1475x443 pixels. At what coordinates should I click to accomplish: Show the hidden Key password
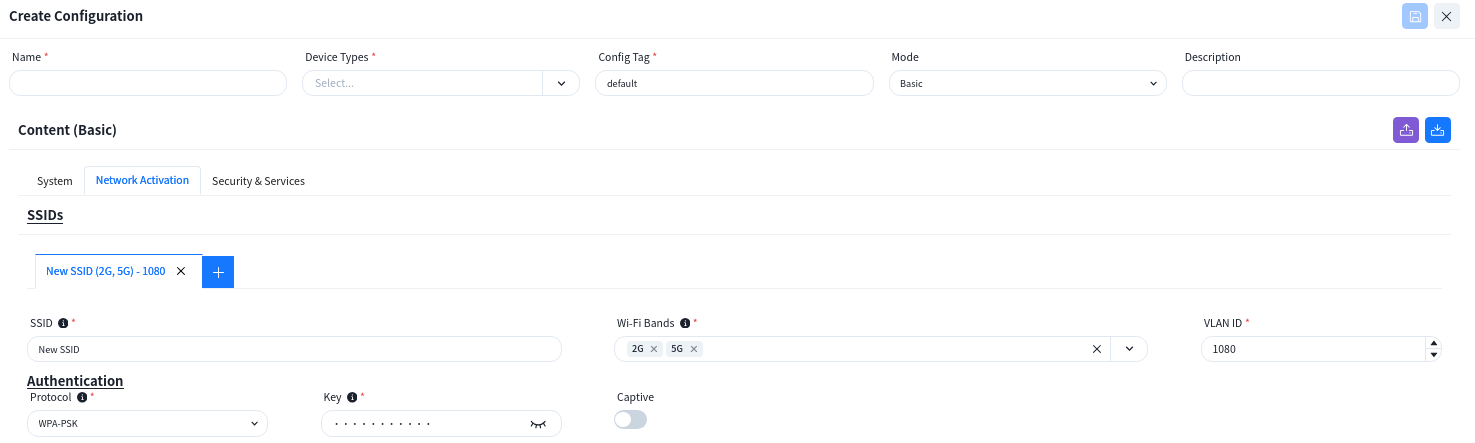538,424
